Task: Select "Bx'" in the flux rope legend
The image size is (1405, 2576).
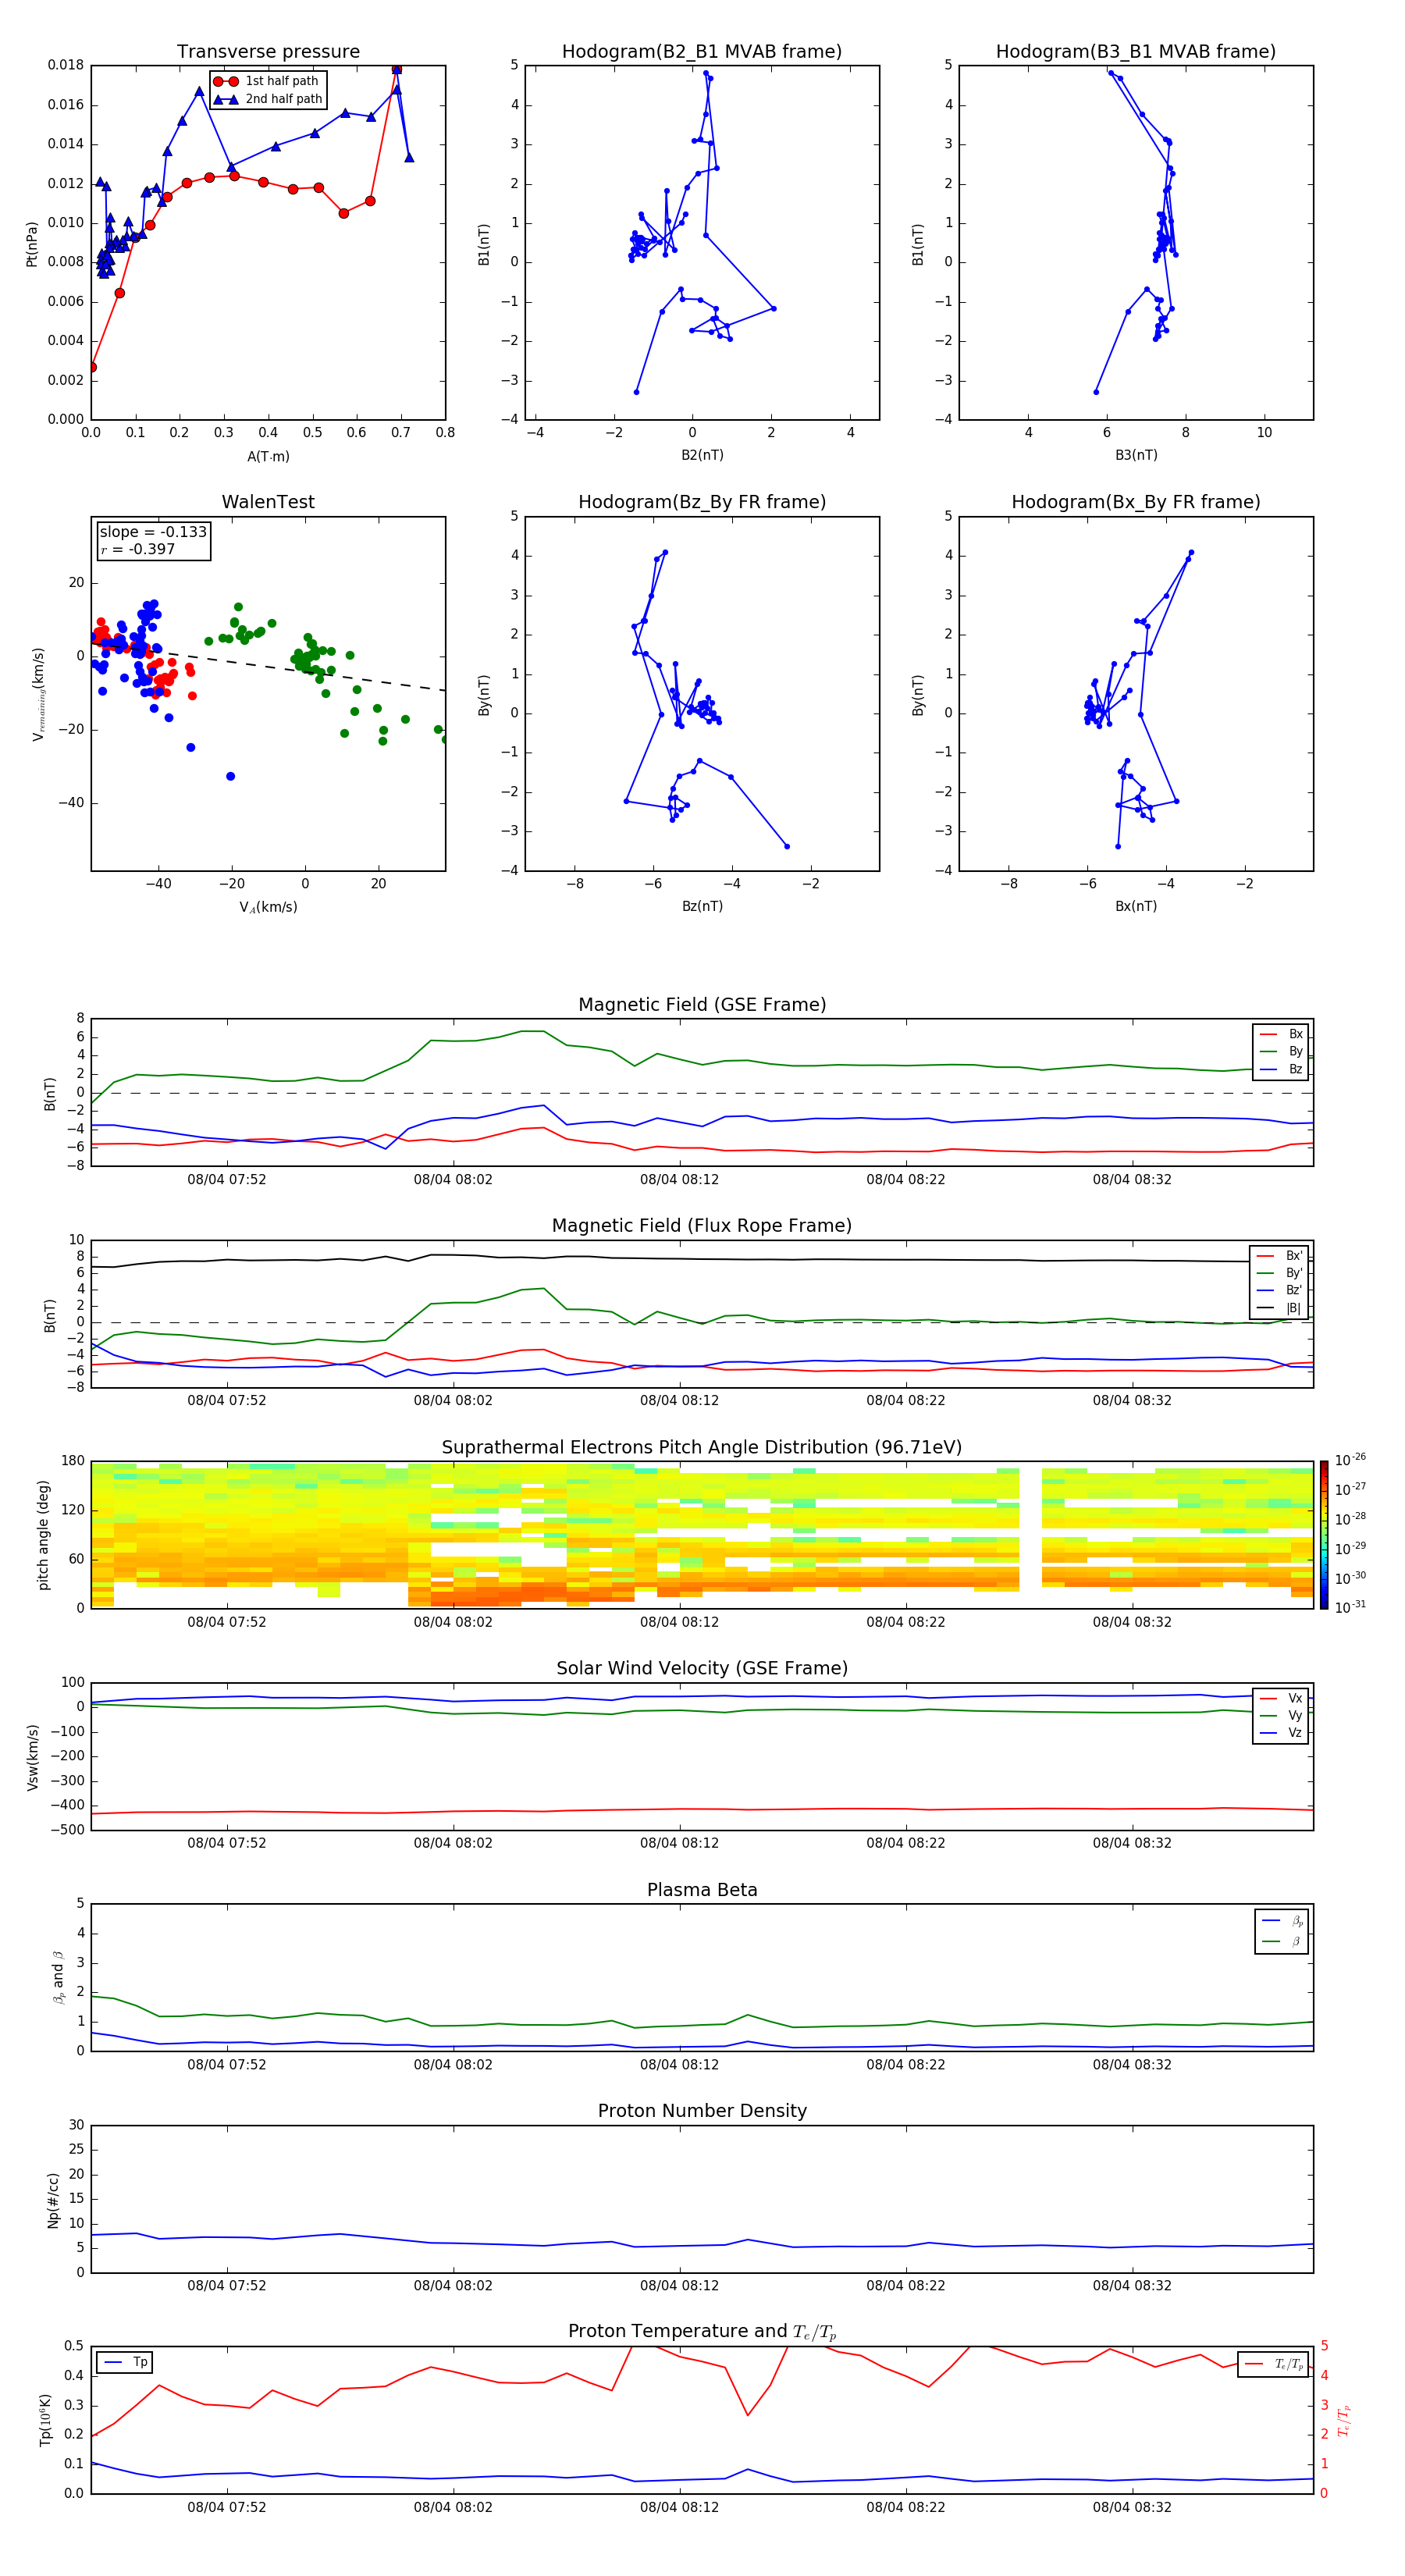Action: (x=1280, y=1256)
